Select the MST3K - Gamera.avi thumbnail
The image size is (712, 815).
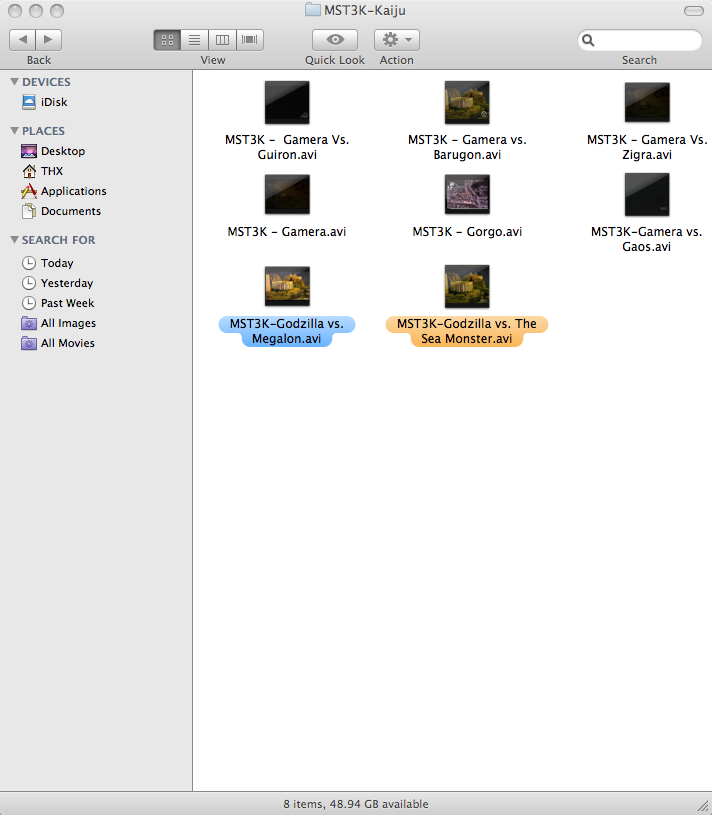(287, 194)
